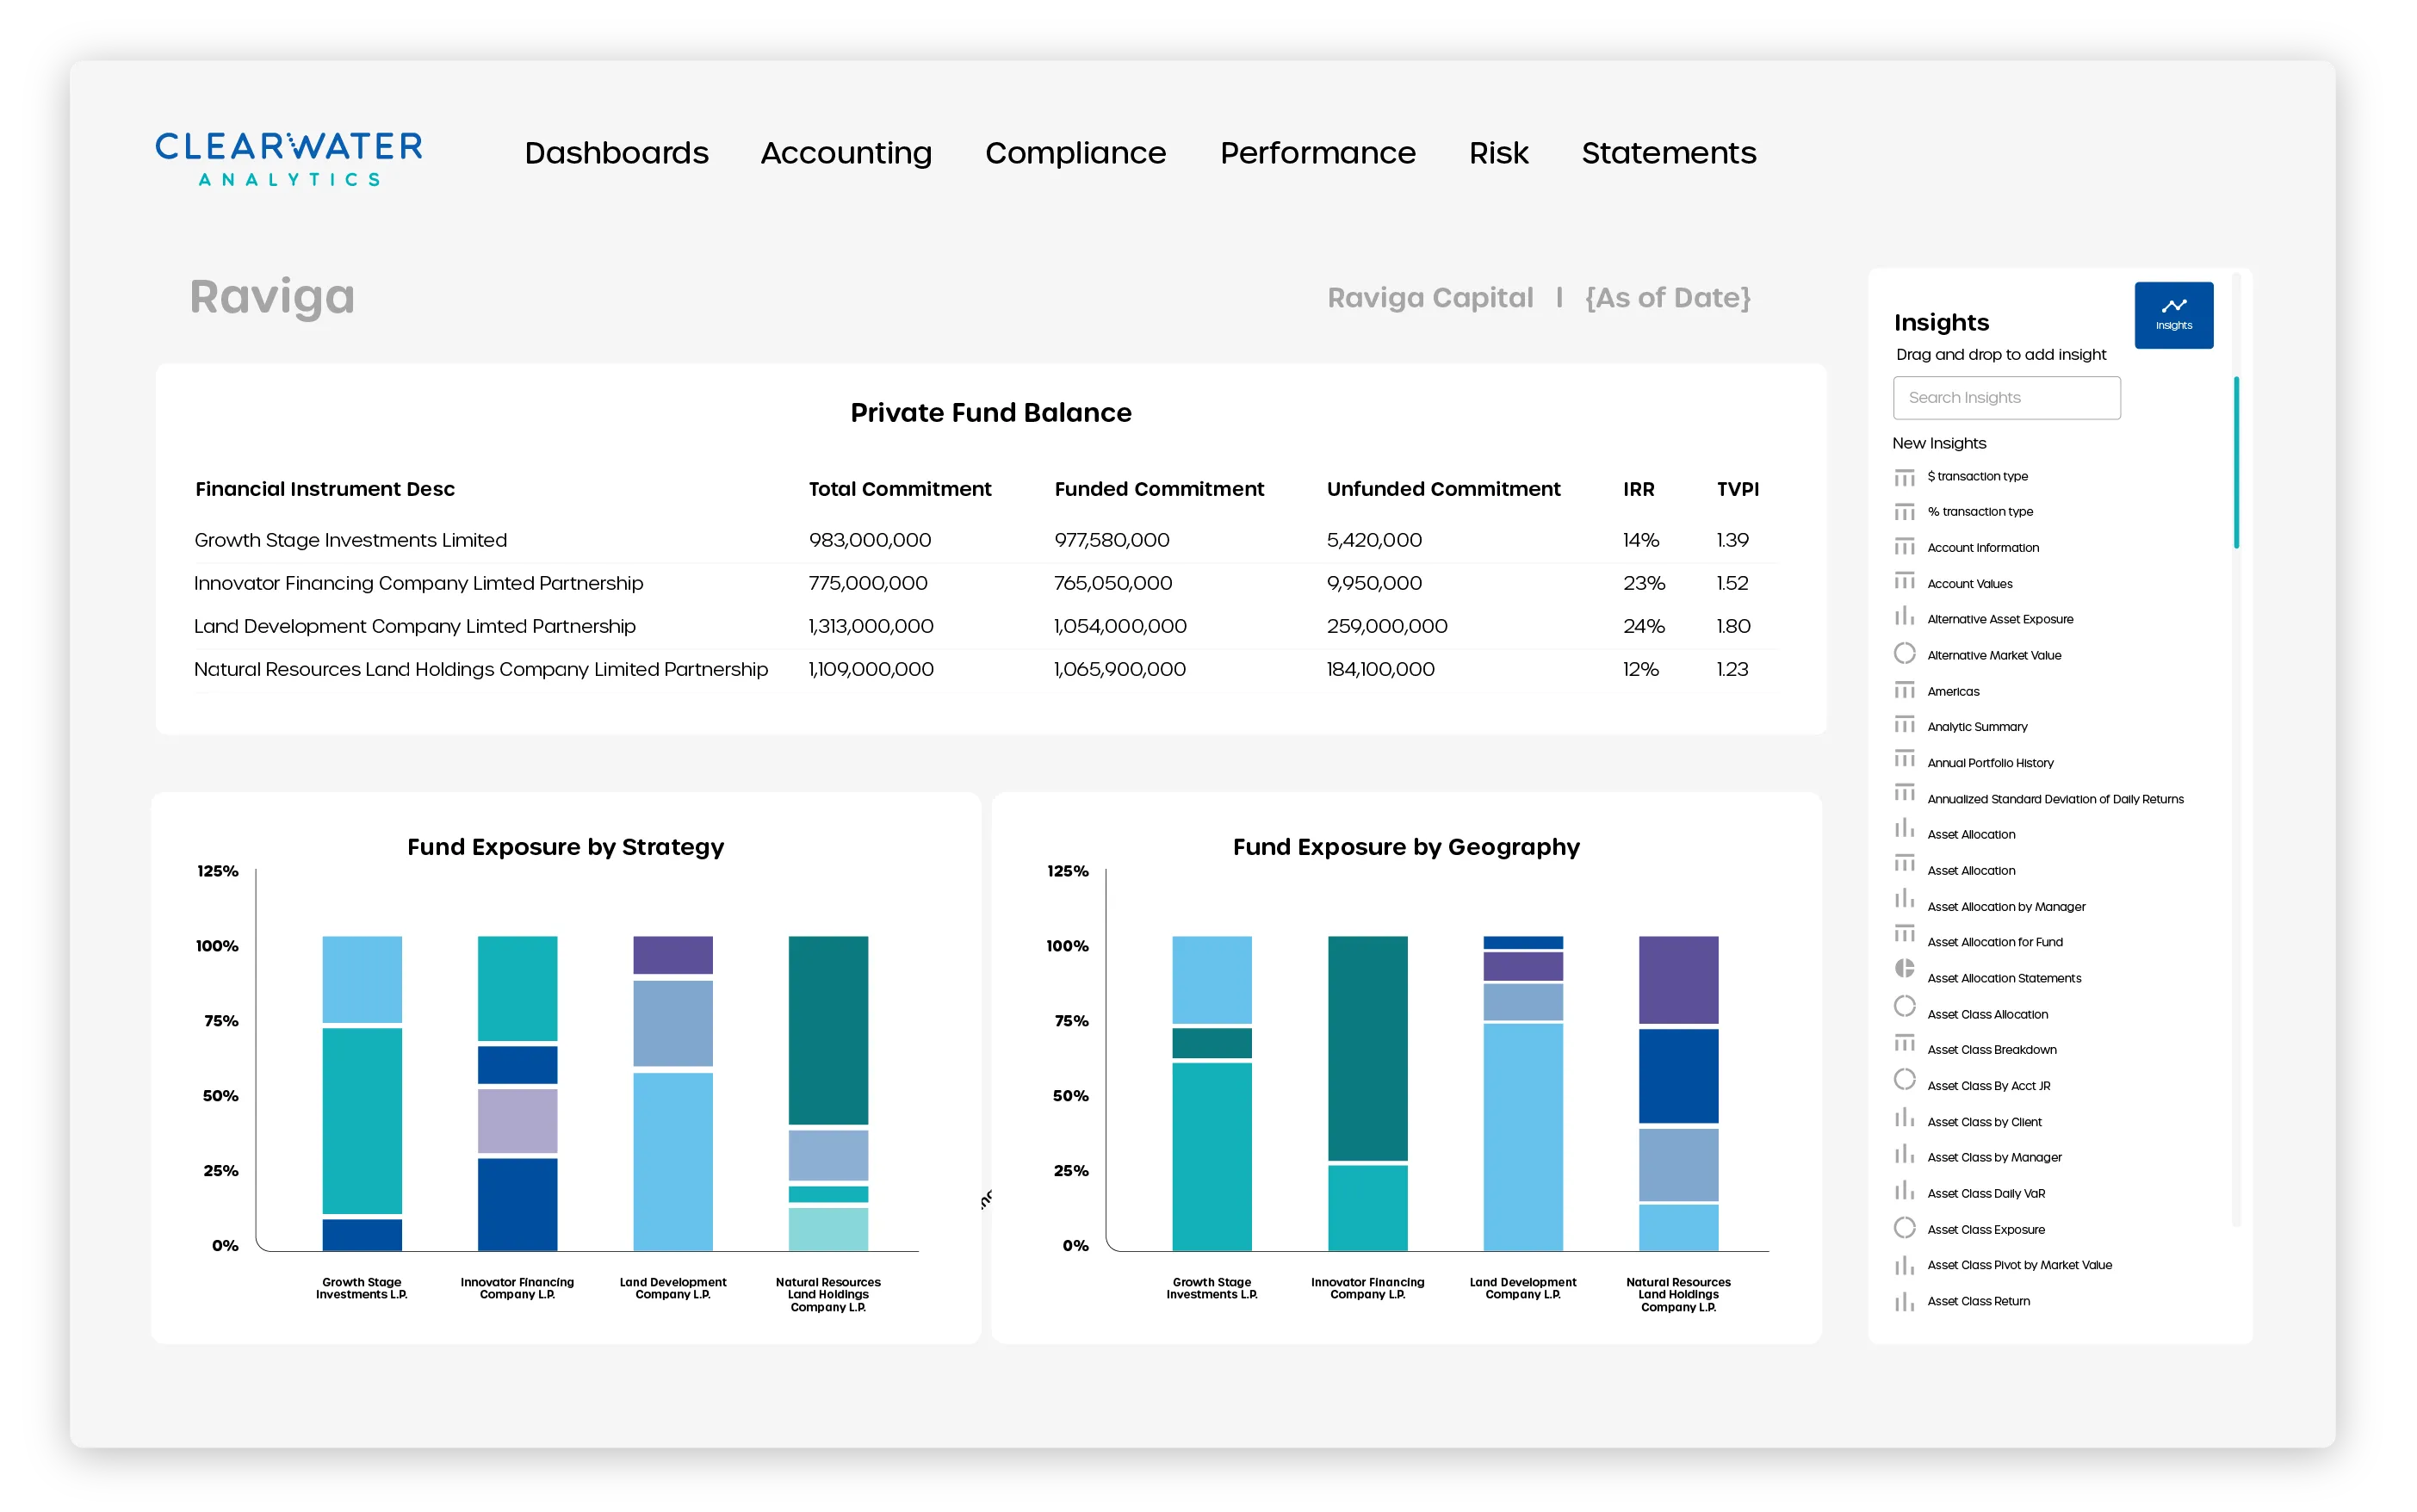
Task: Click bar chart icon beside Asset Class Daily VaR
Action: coord(1904,1191)
